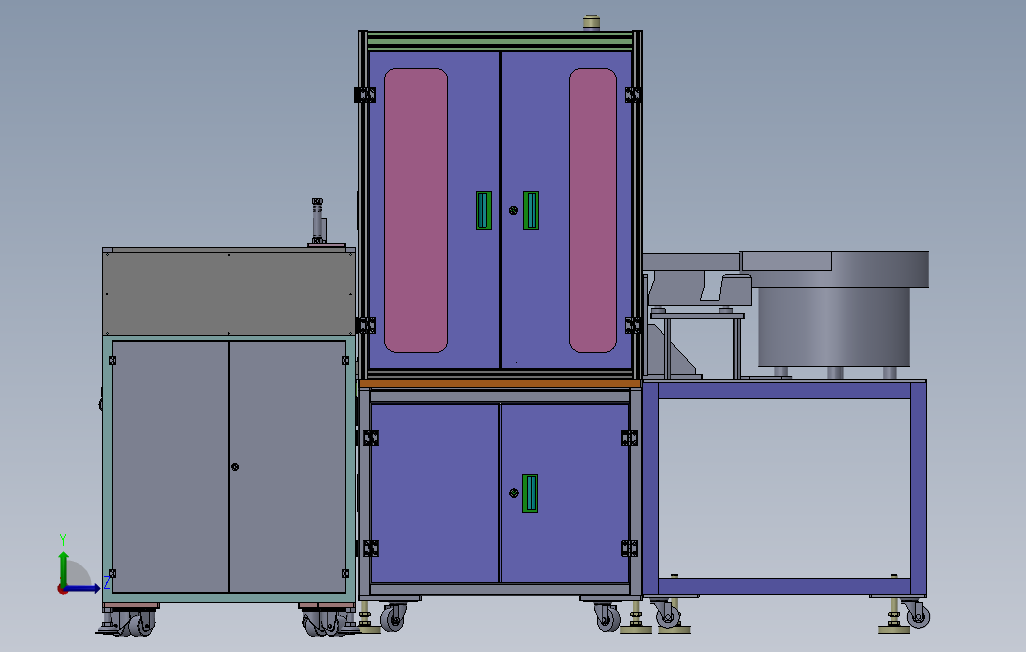The width and height of the screenshot is (1026, 652).
Task: Select the green top bar of enclosure
Action: pyautogui.click(x=500, y=41)
